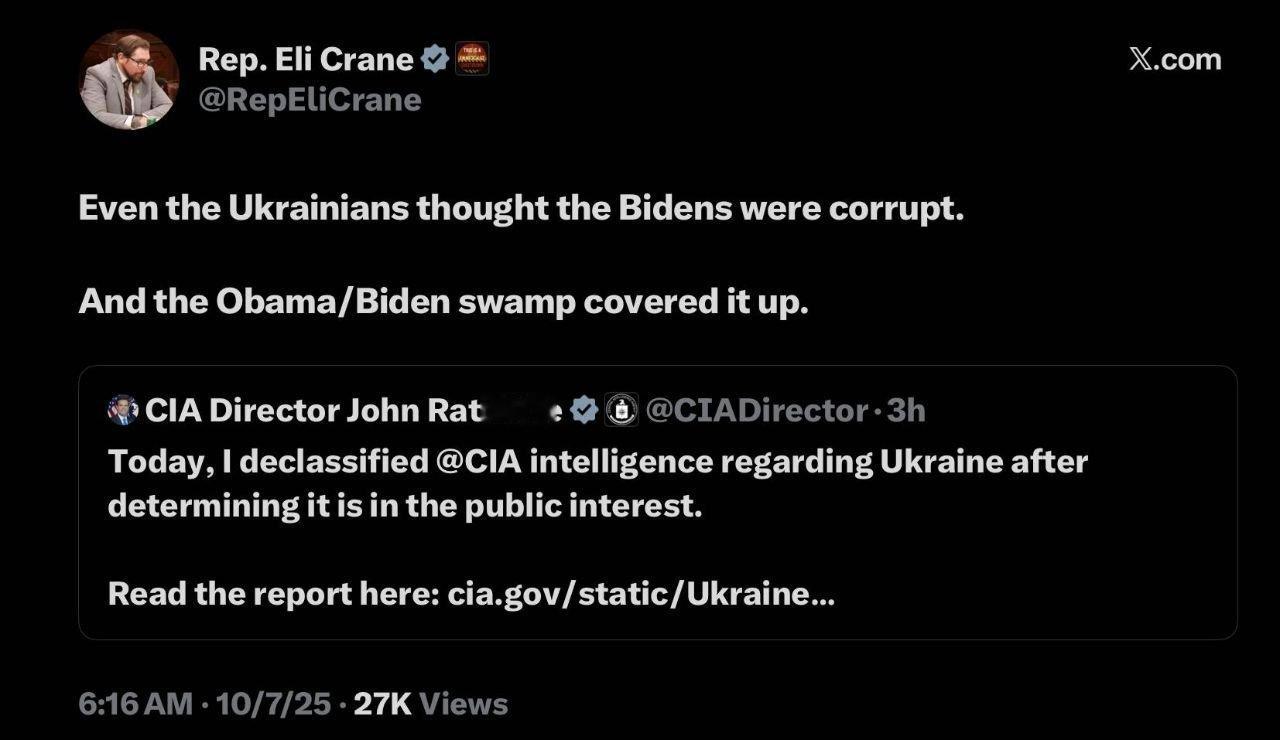
Task: Click the 3h timestamp on the quoted post
Action: coord(907,410)
